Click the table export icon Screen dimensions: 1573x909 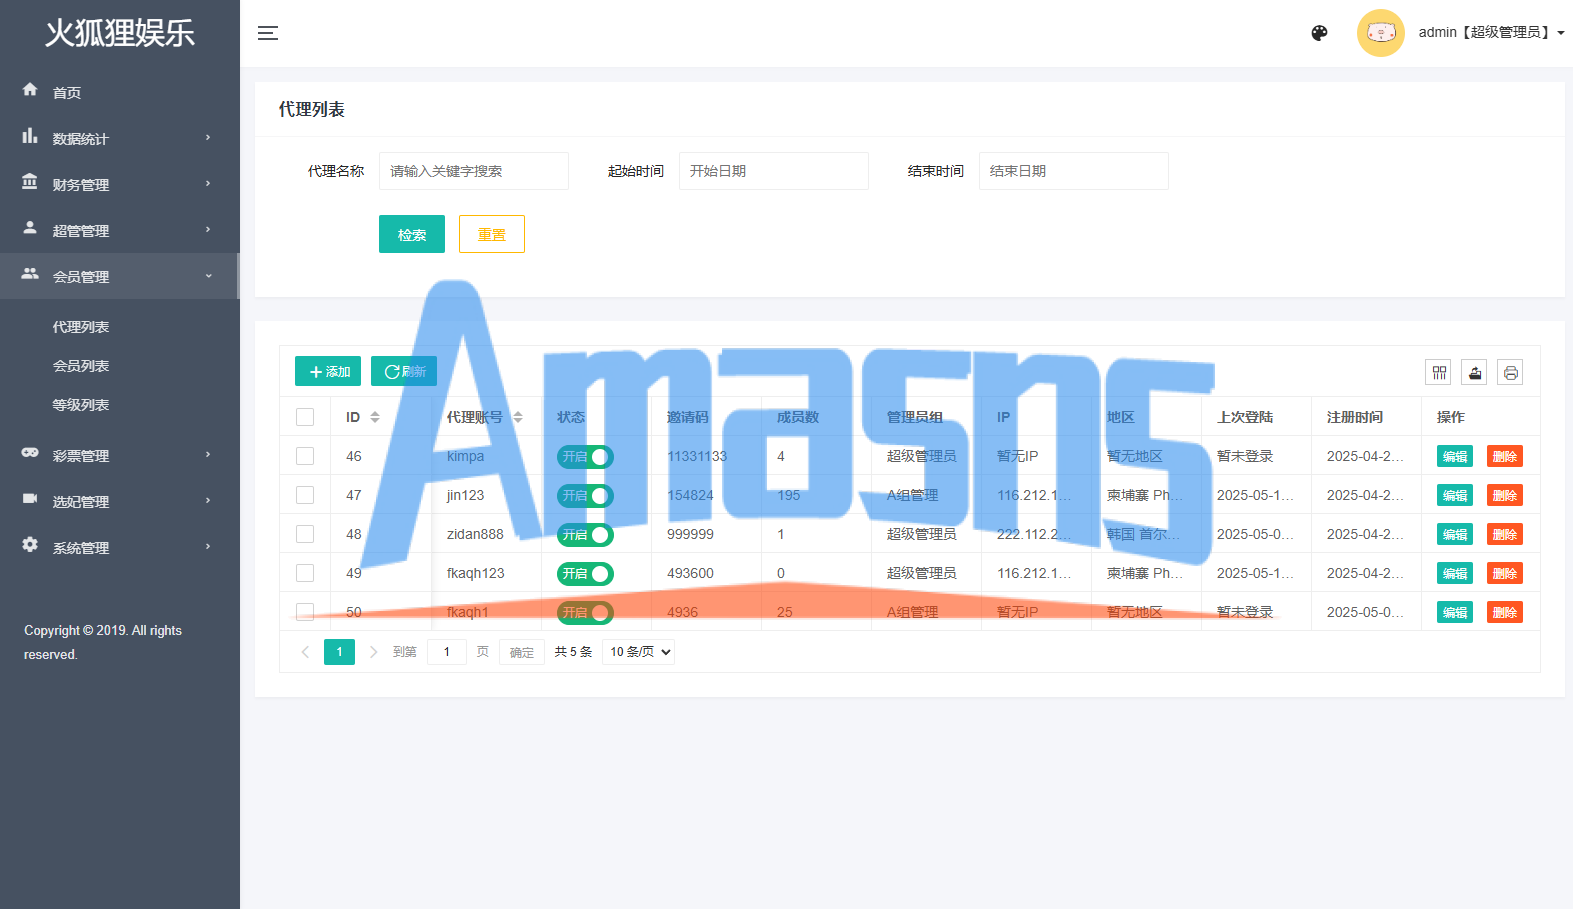[1475, 373]
